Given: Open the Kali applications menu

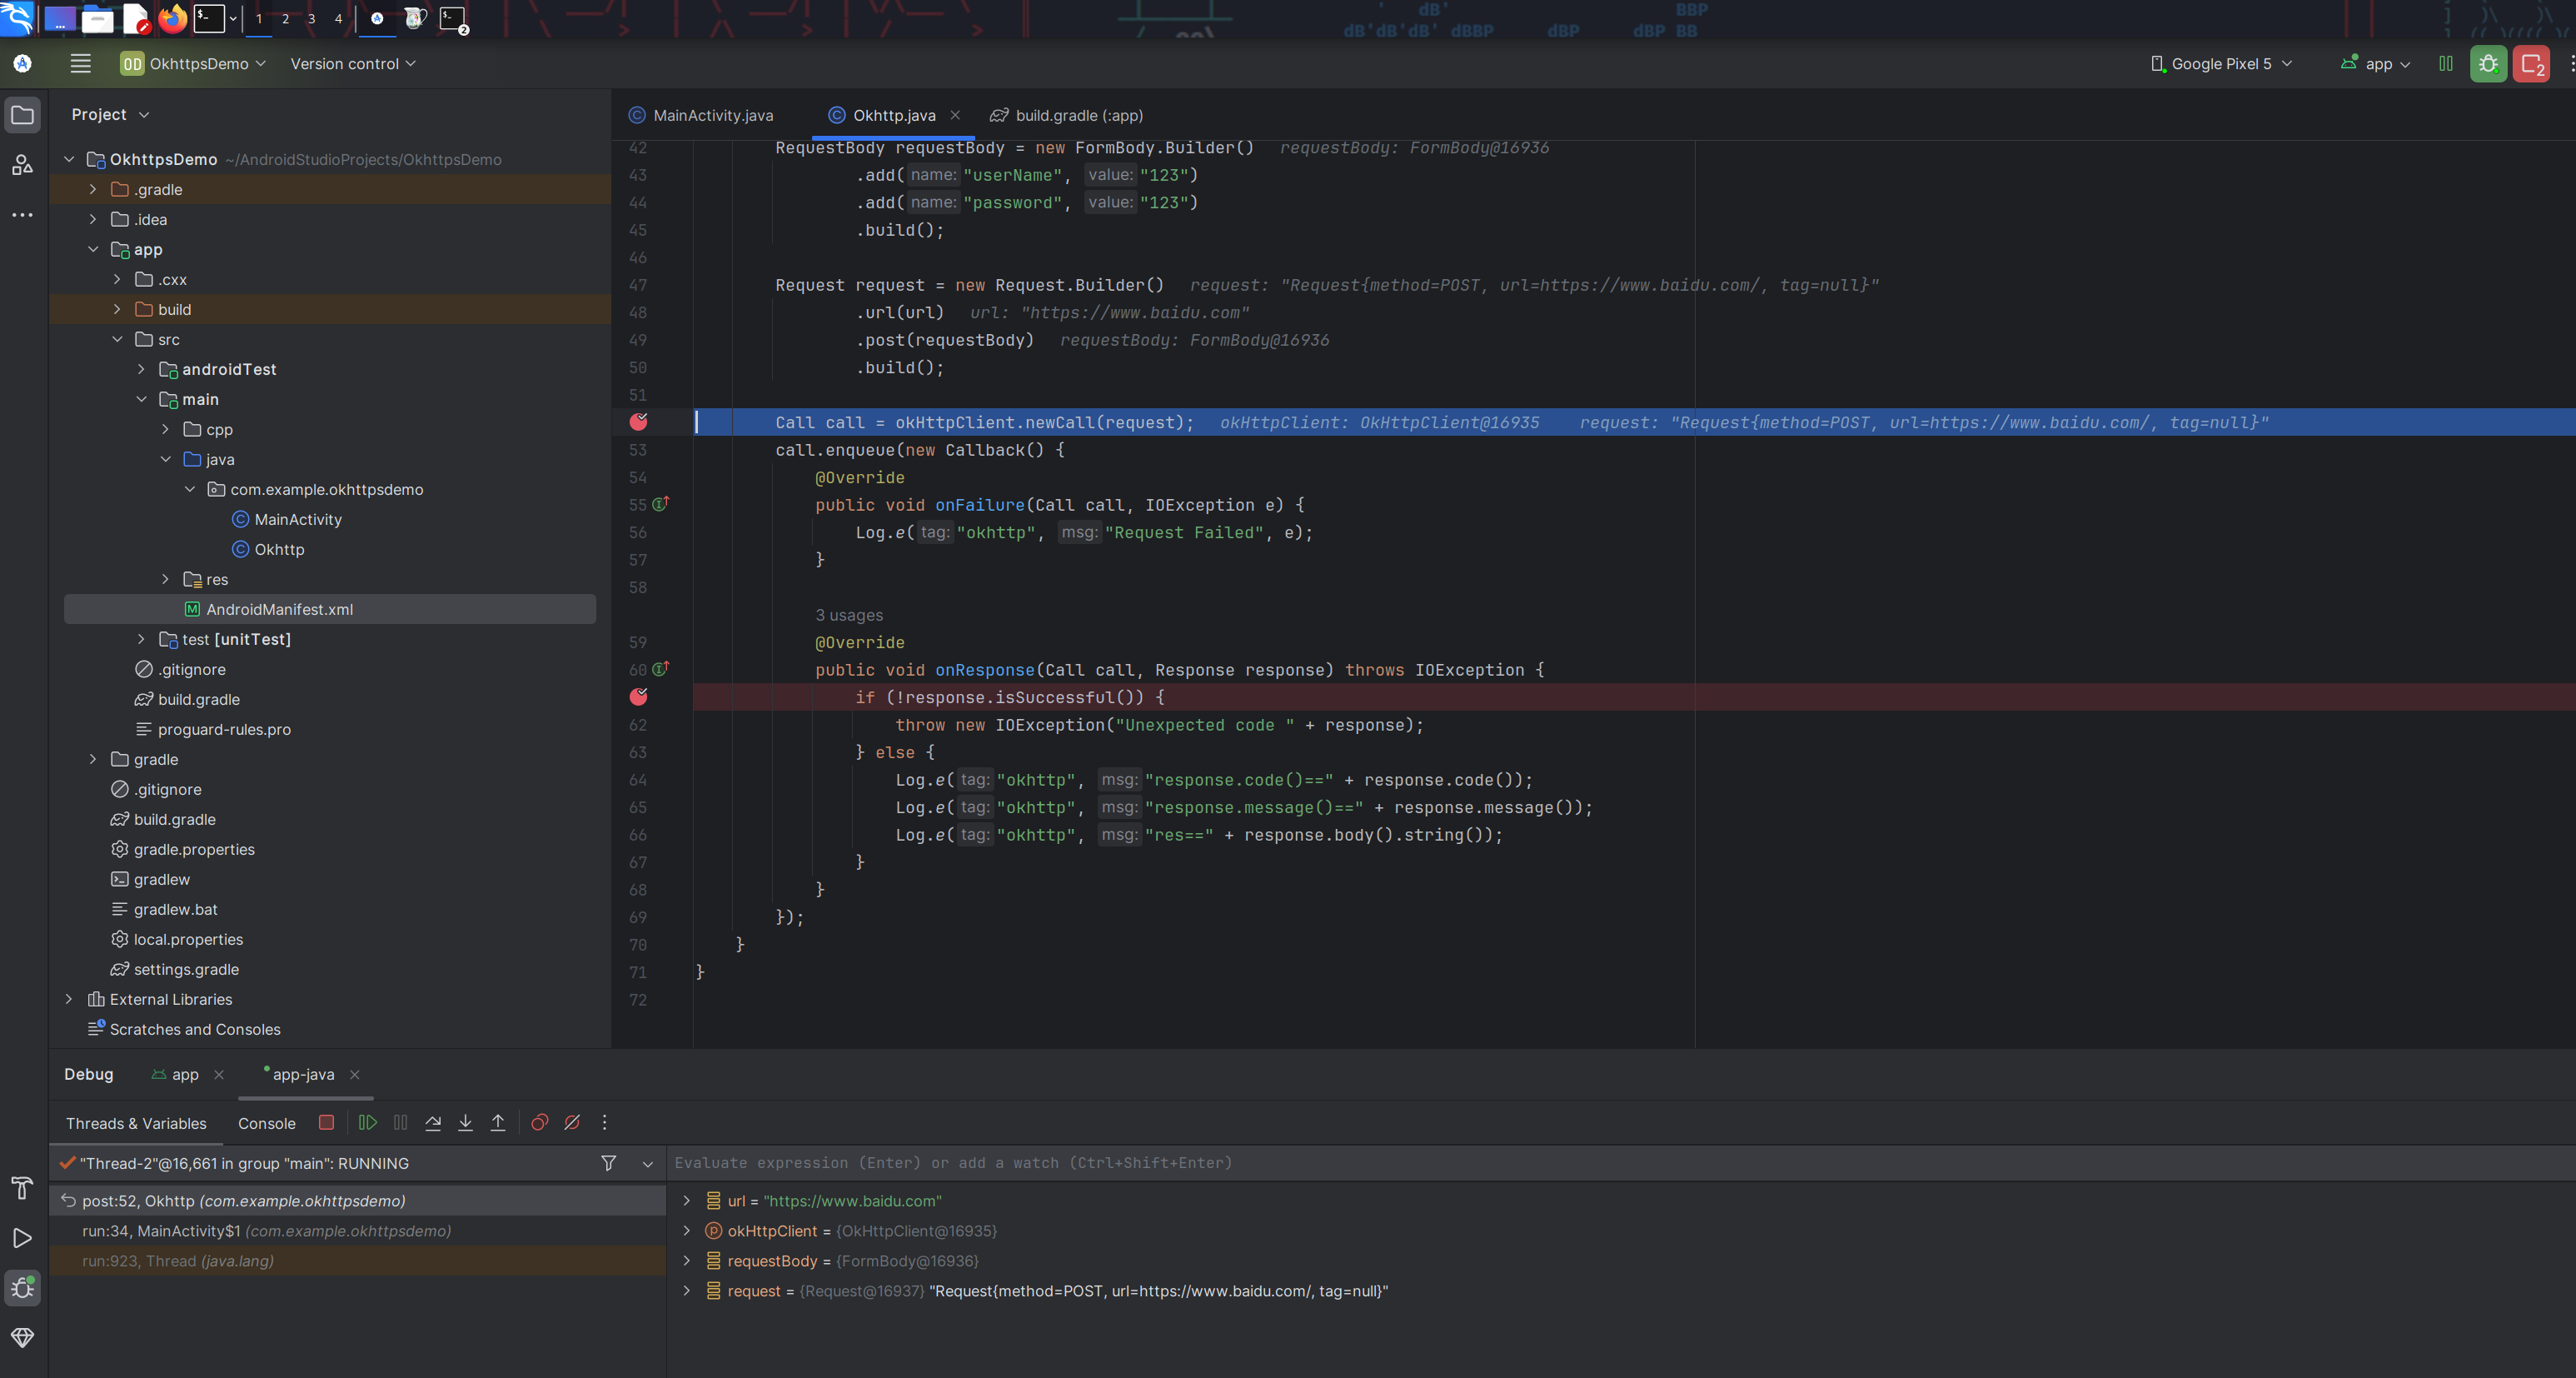Looking at the screenshot, I should (17, 18).
